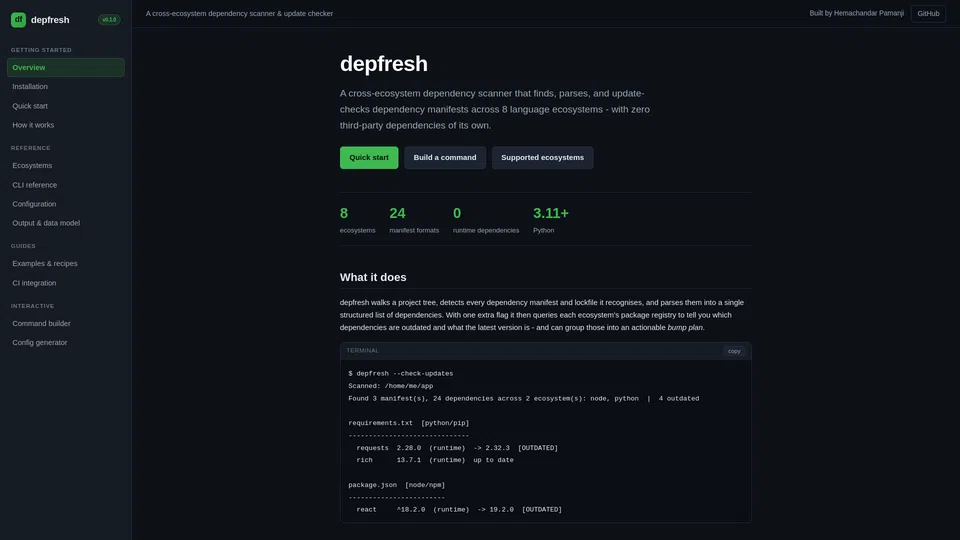Navigate to Ecosystems reference
This screenshot has height=540, width=960.
tap(66, 165)
